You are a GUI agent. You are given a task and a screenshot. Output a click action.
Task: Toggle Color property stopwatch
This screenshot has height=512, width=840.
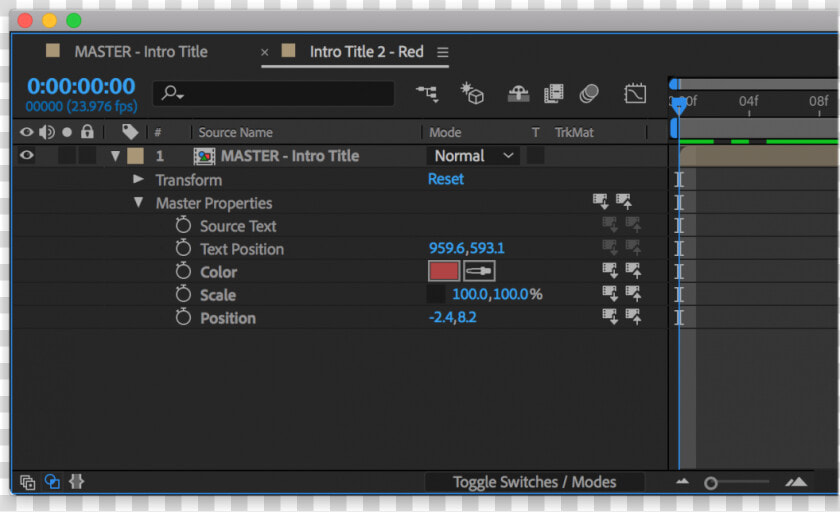[183, 271]
